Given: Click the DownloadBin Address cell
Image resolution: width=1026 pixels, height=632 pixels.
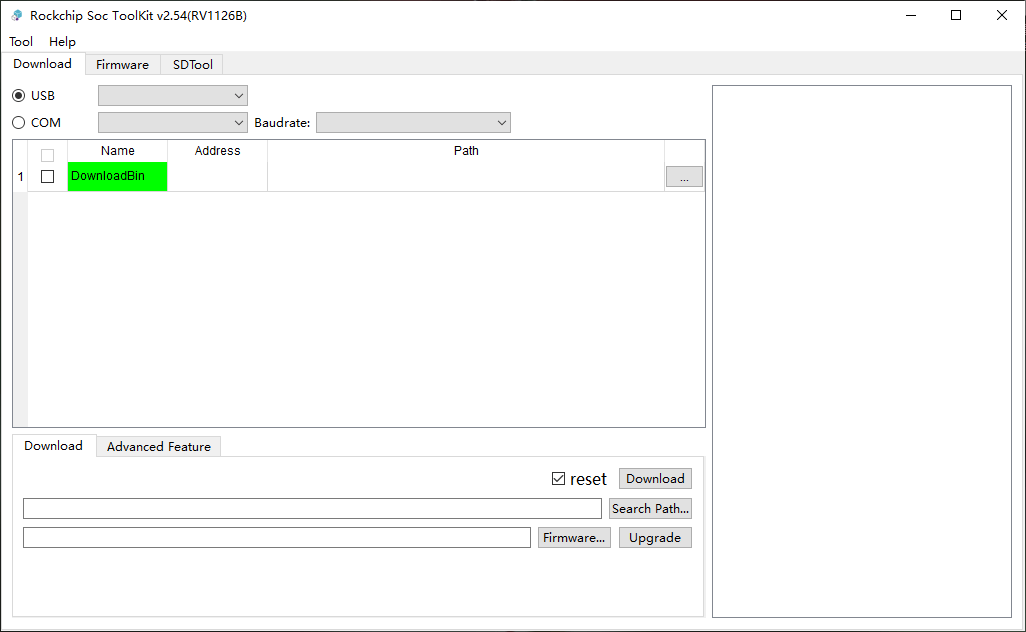Looking at the screenshot, I should tap(217, 177).
